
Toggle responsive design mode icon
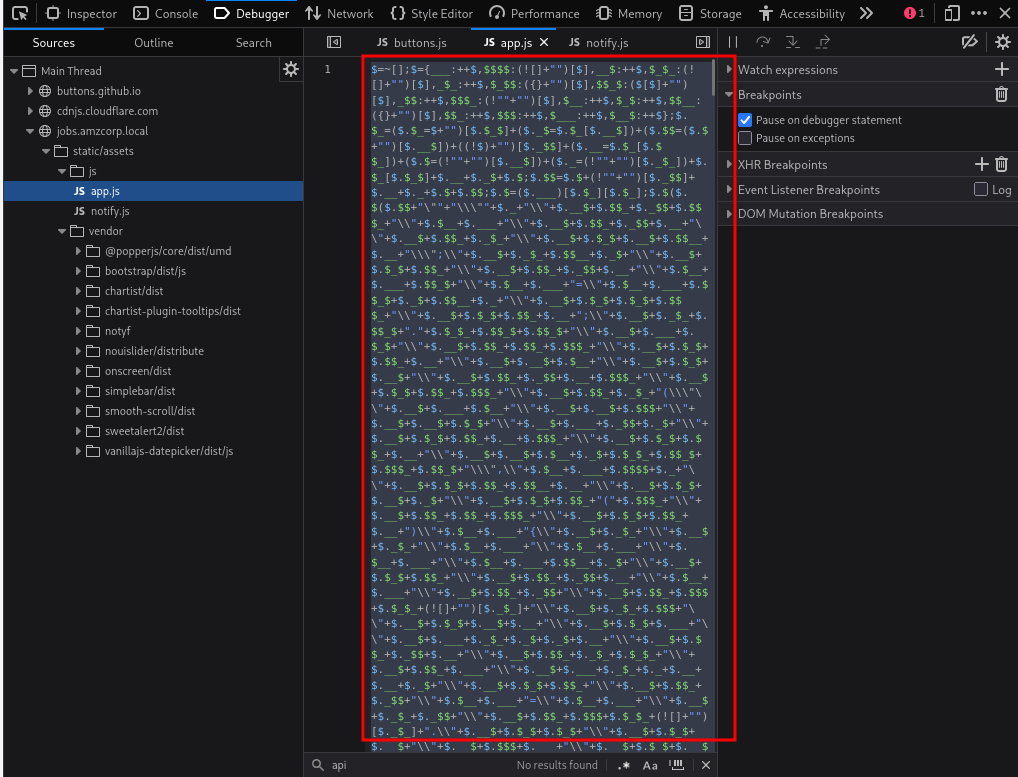click(952, 14)
